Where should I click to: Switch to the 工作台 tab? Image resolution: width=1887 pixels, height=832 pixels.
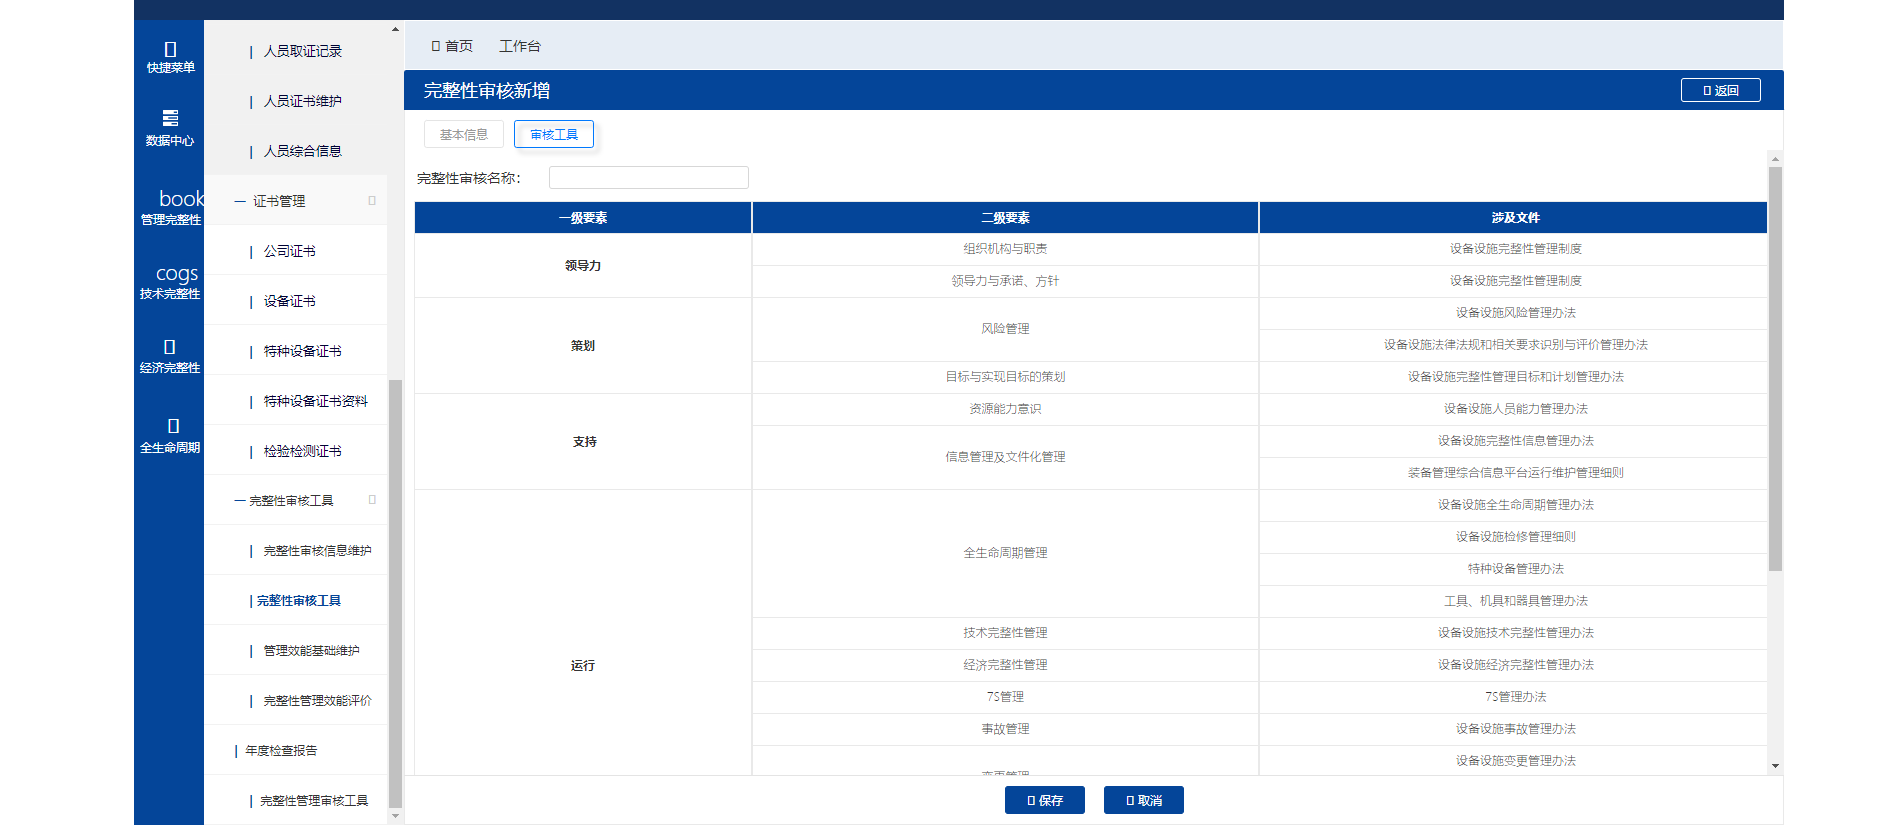coord(520,46)
